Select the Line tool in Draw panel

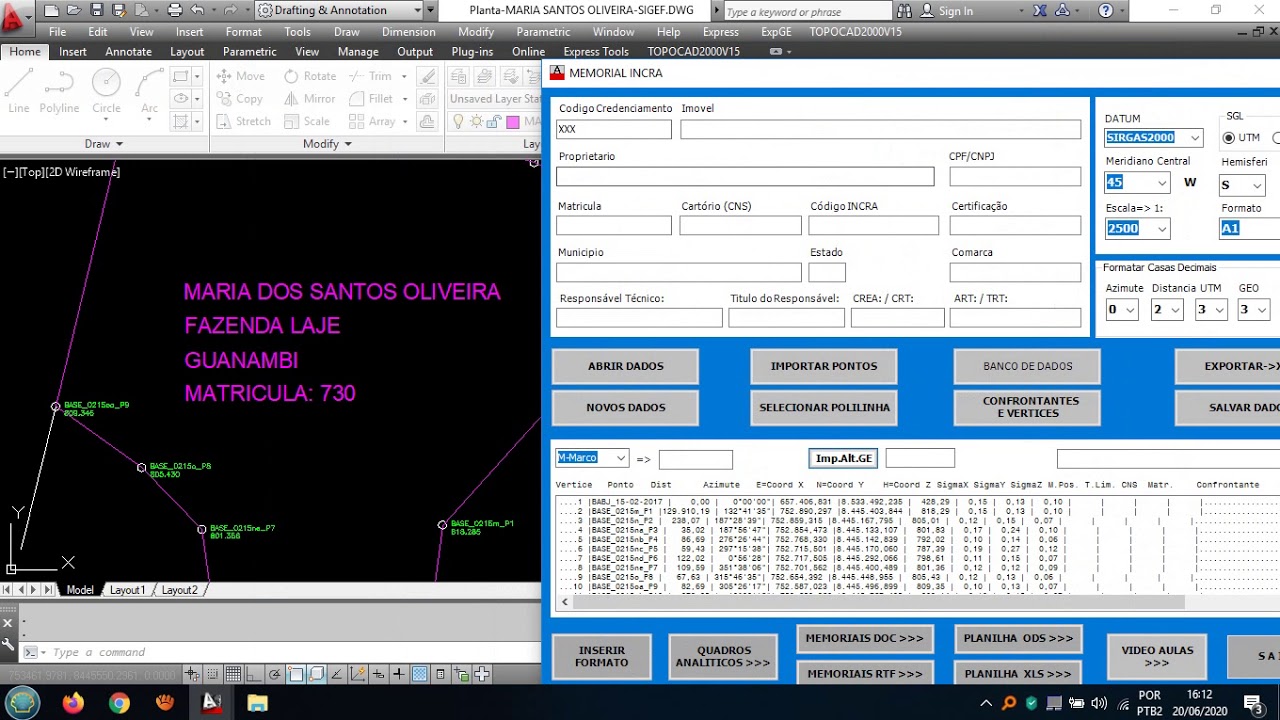(18, 92)
